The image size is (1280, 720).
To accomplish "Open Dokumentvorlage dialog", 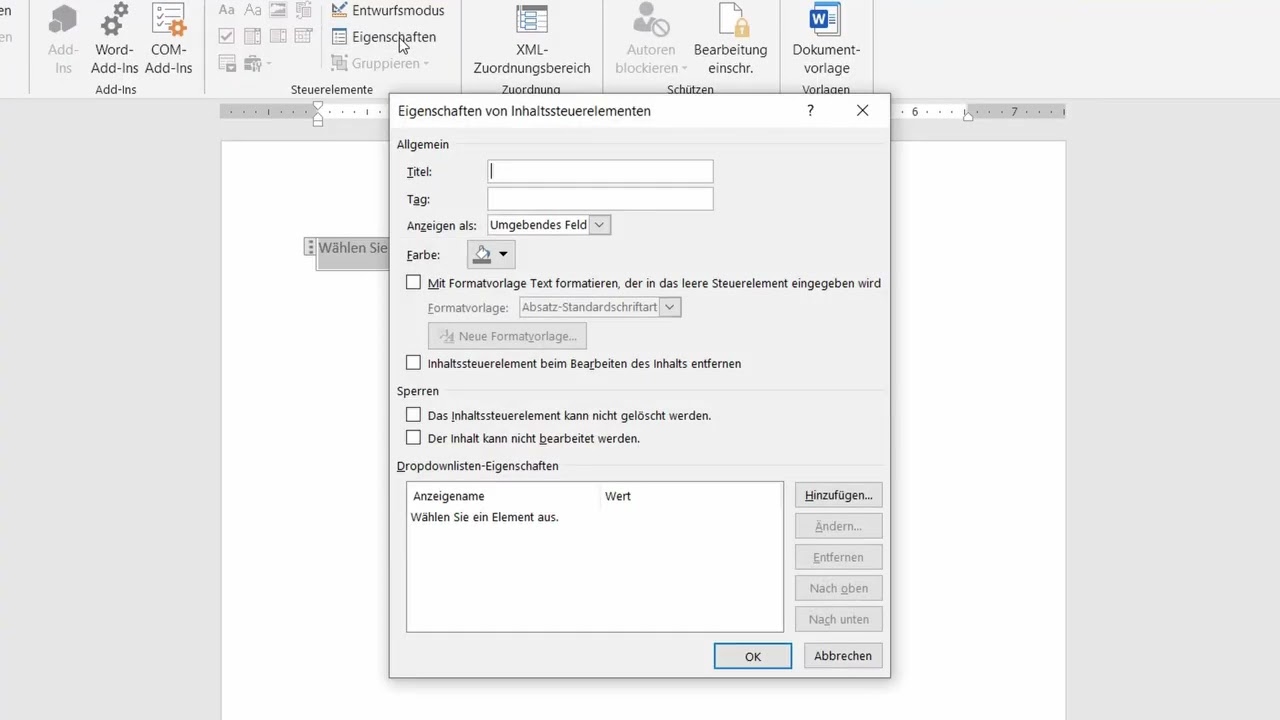I will tap(826, 39).
